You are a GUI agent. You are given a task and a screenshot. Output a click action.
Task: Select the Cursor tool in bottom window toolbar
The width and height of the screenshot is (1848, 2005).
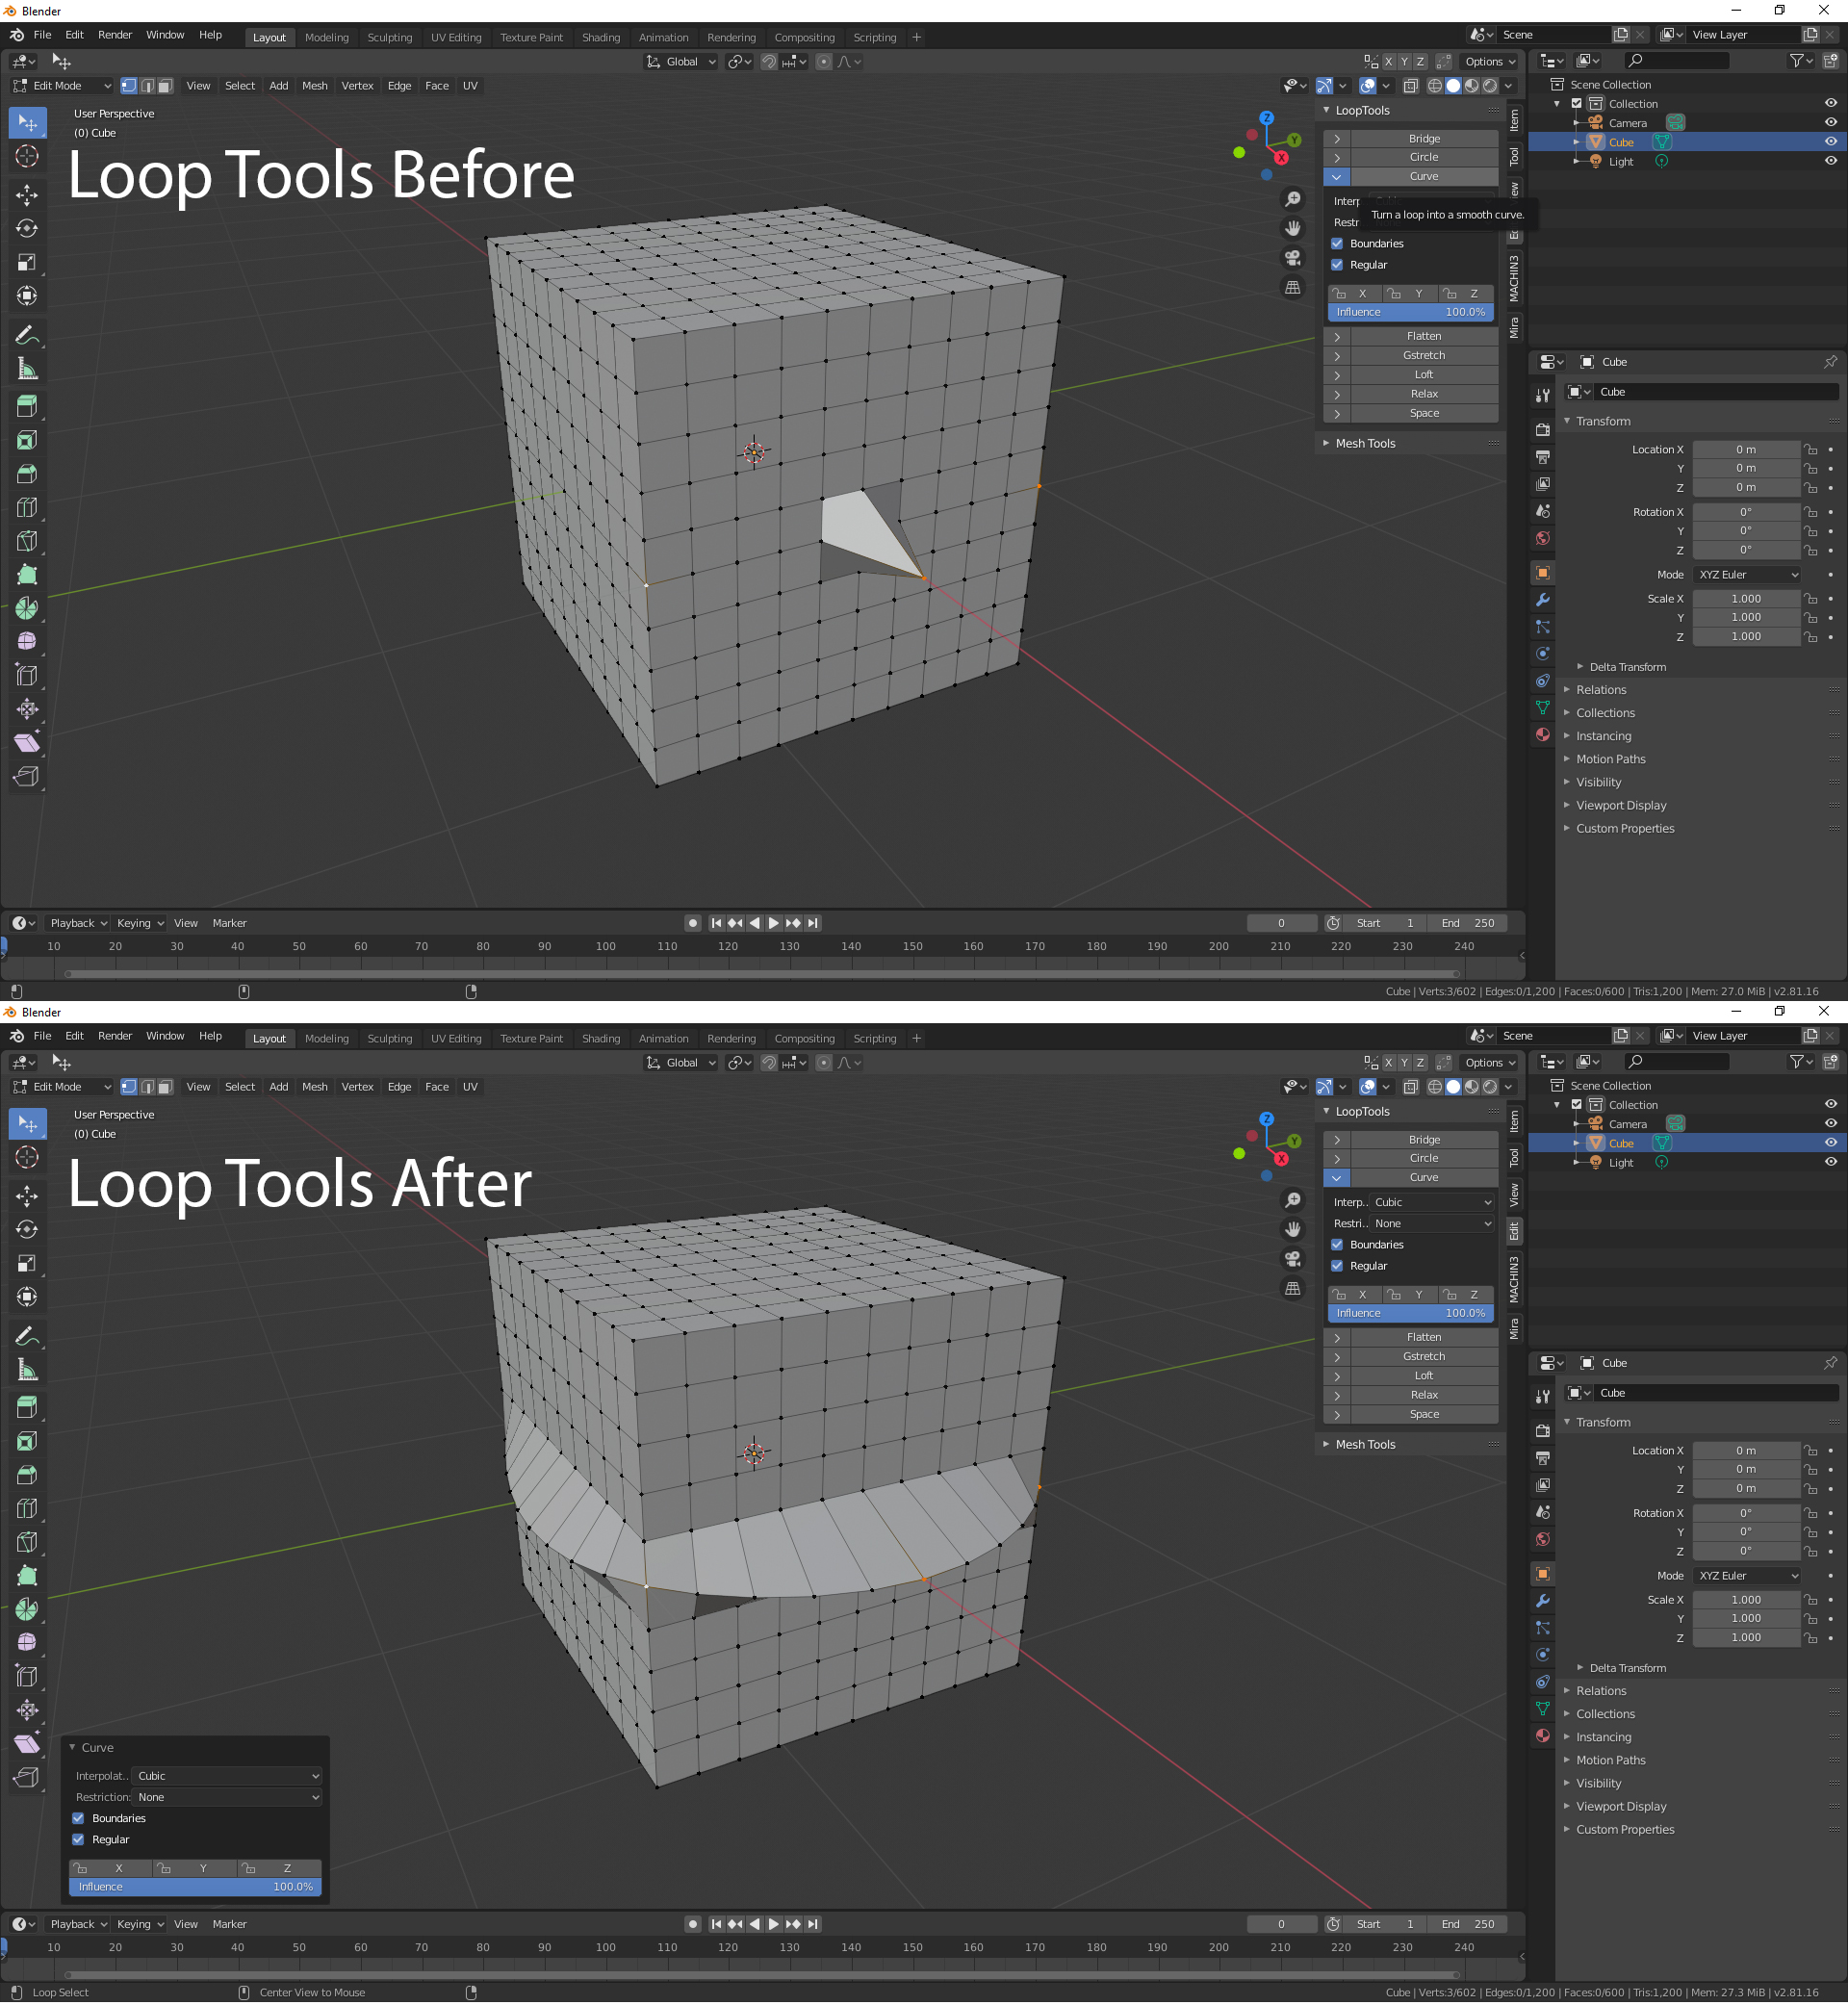coord(27,1157)
